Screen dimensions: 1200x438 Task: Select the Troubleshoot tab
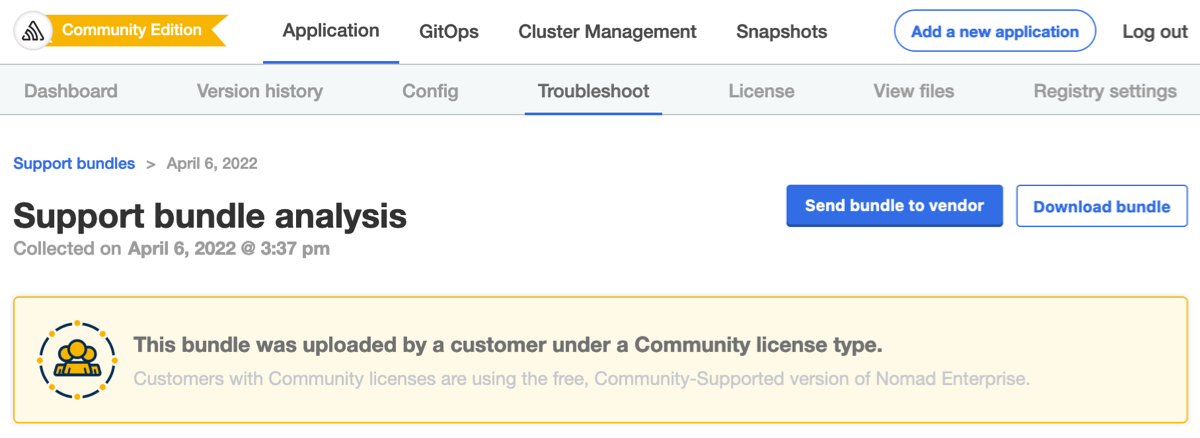tap(593, 91)
